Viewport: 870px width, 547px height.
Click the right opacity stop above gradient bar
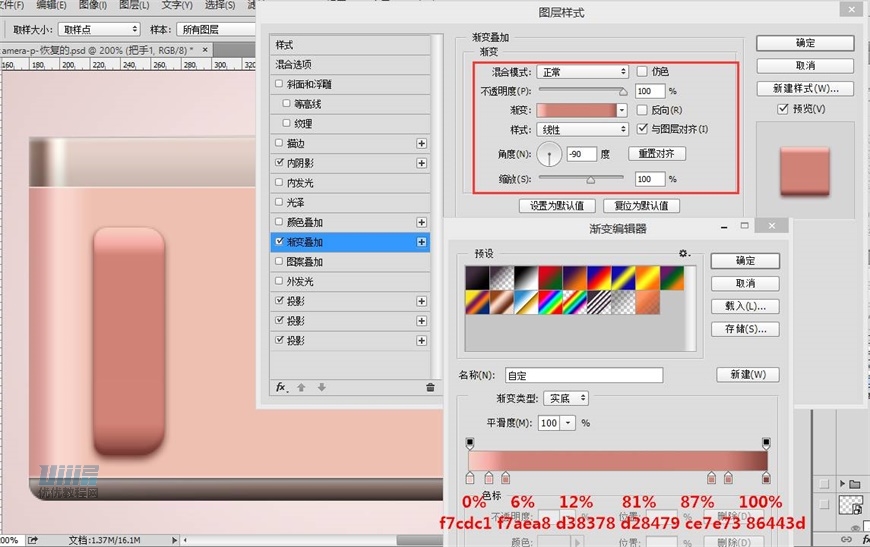[766, 443]
